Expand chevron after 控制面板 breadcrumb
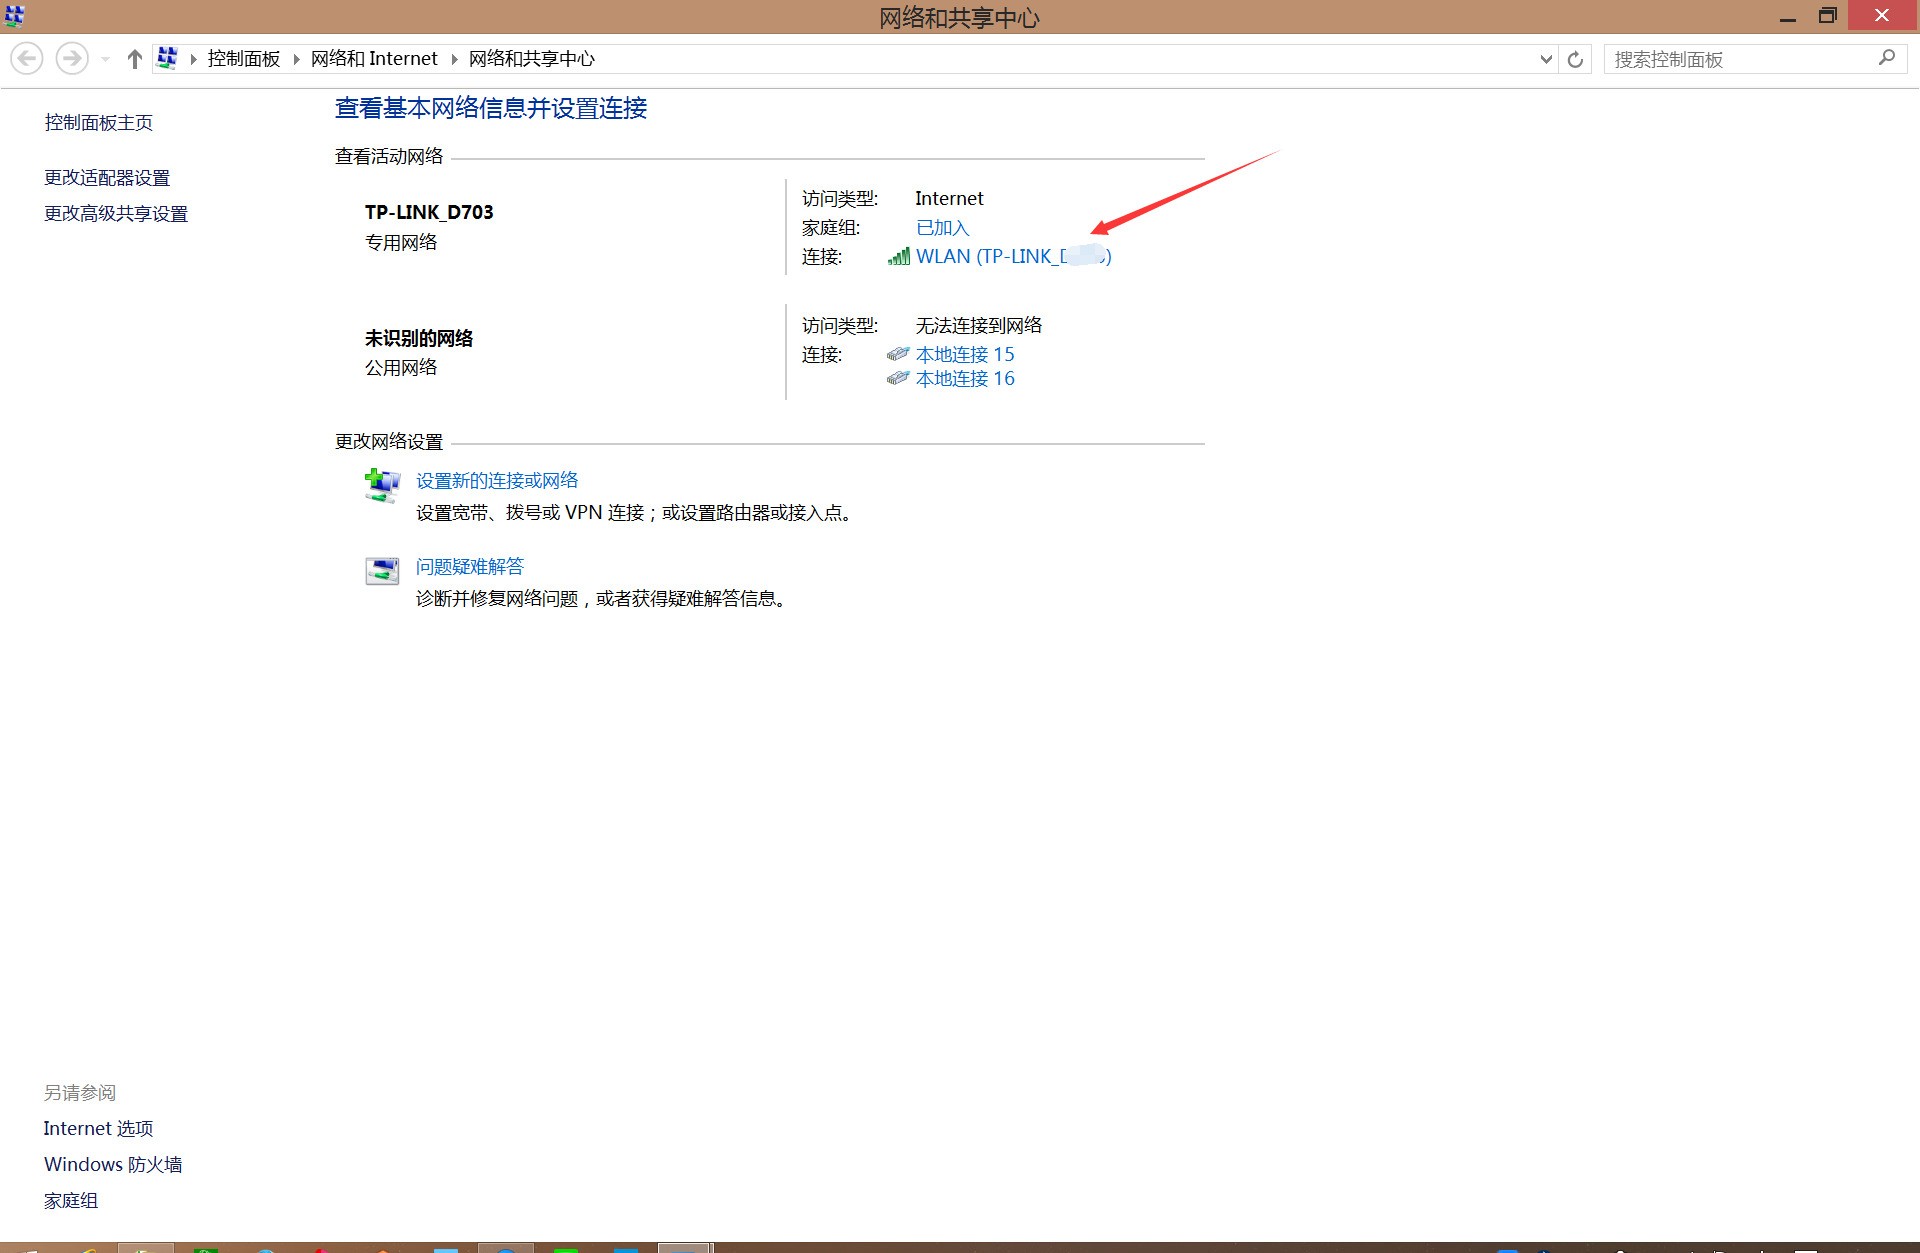The image size is (1920, 1253). 296,59
